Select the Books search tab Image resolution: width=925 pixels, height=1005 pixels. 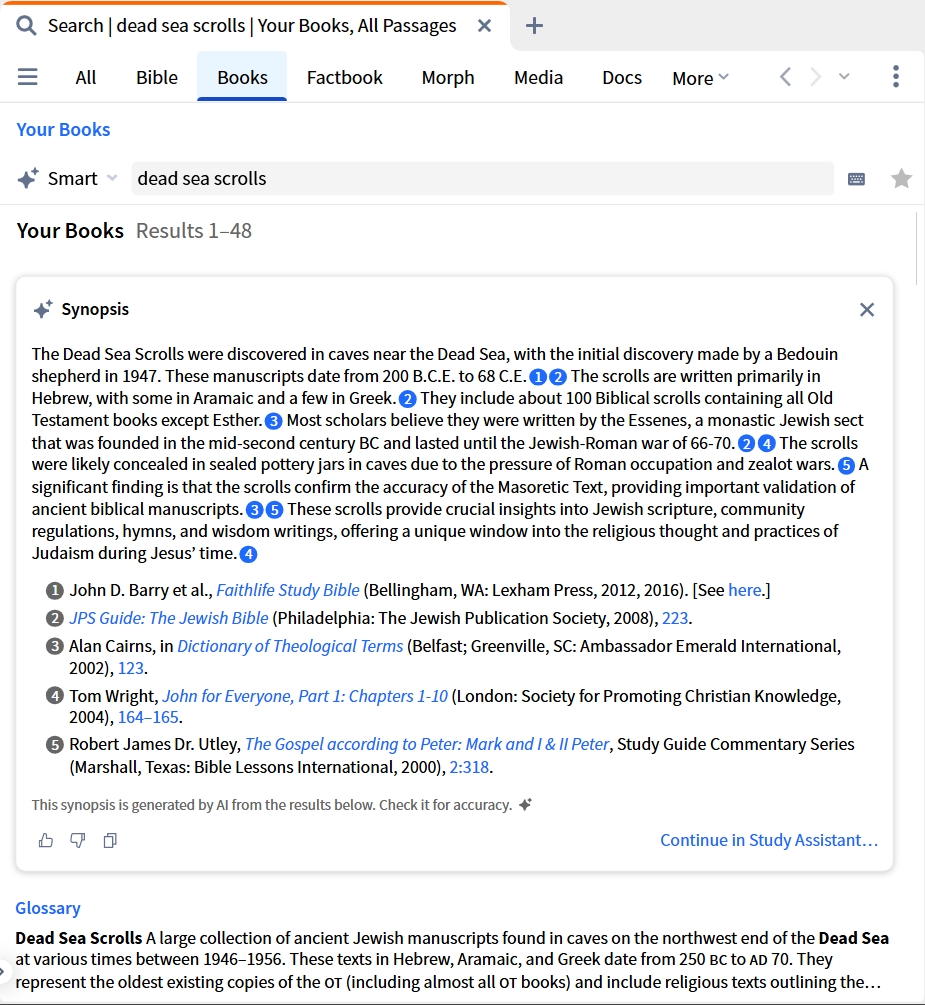242,78
